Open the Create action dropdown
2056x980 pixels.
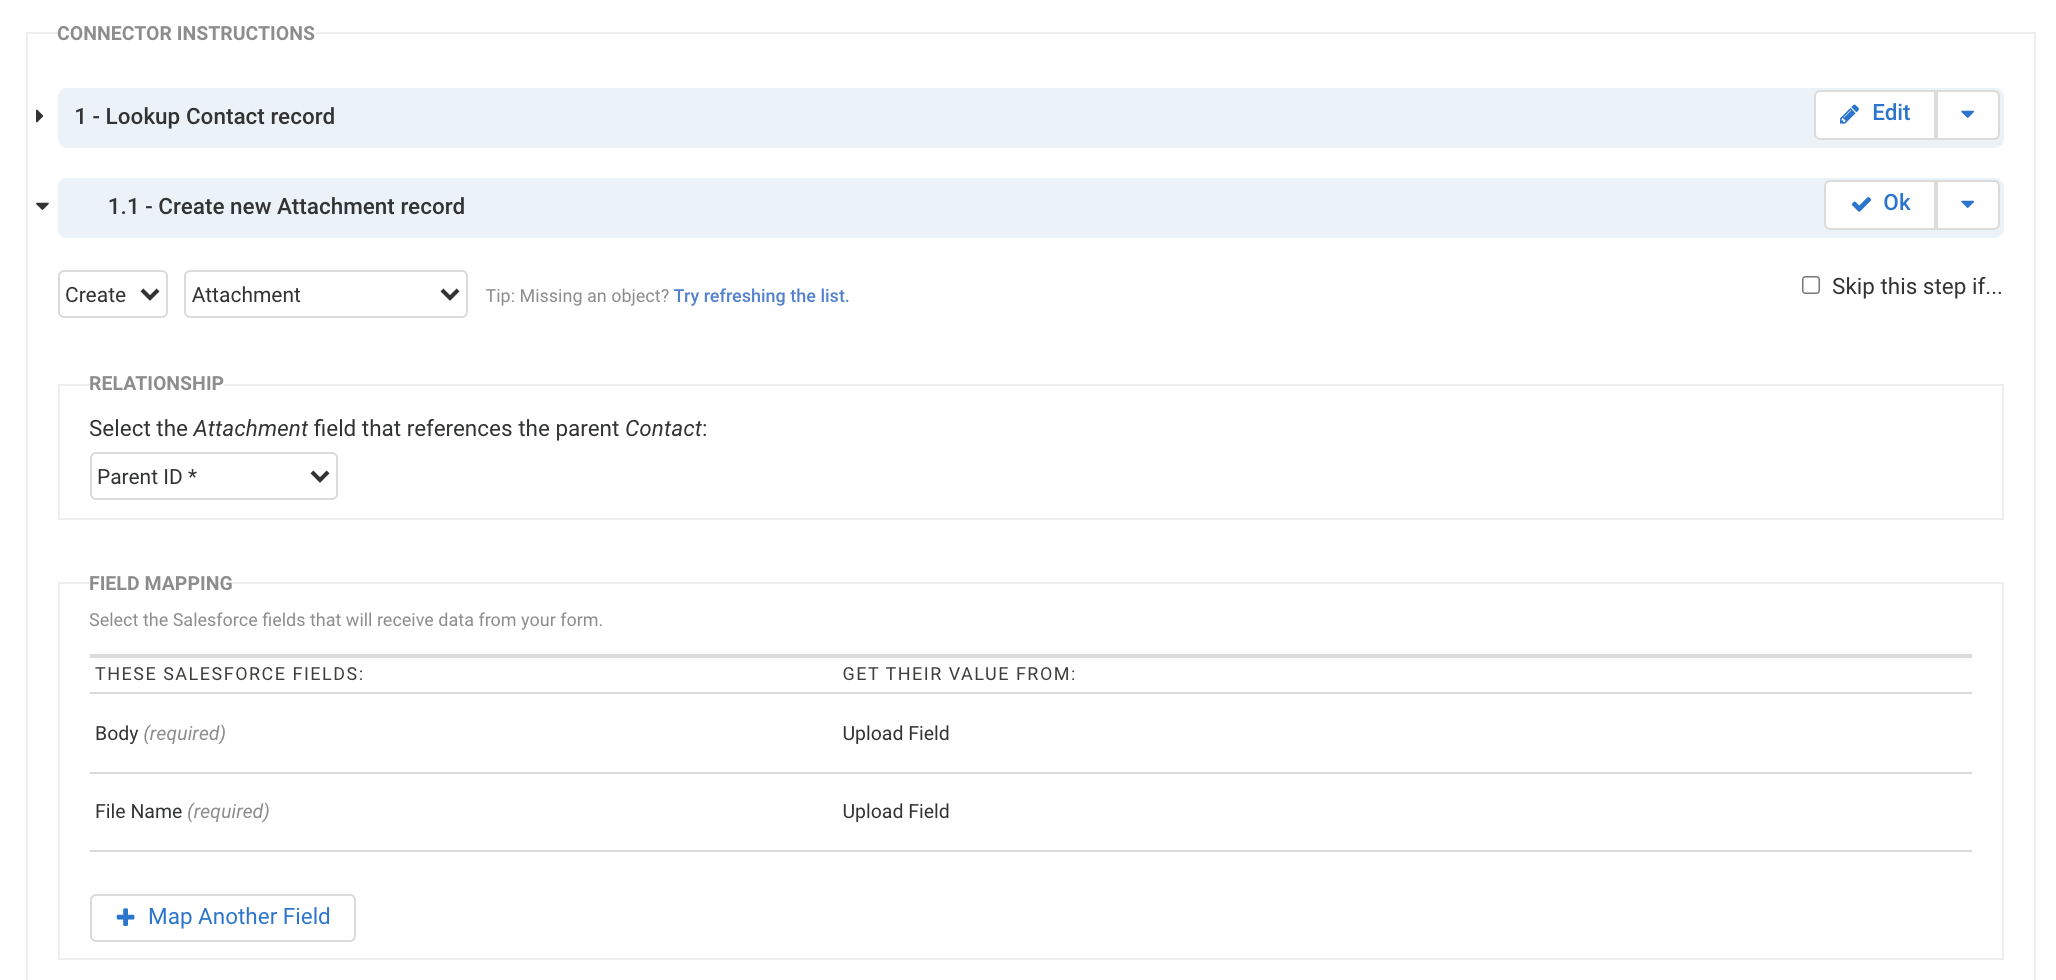[112, 295]
